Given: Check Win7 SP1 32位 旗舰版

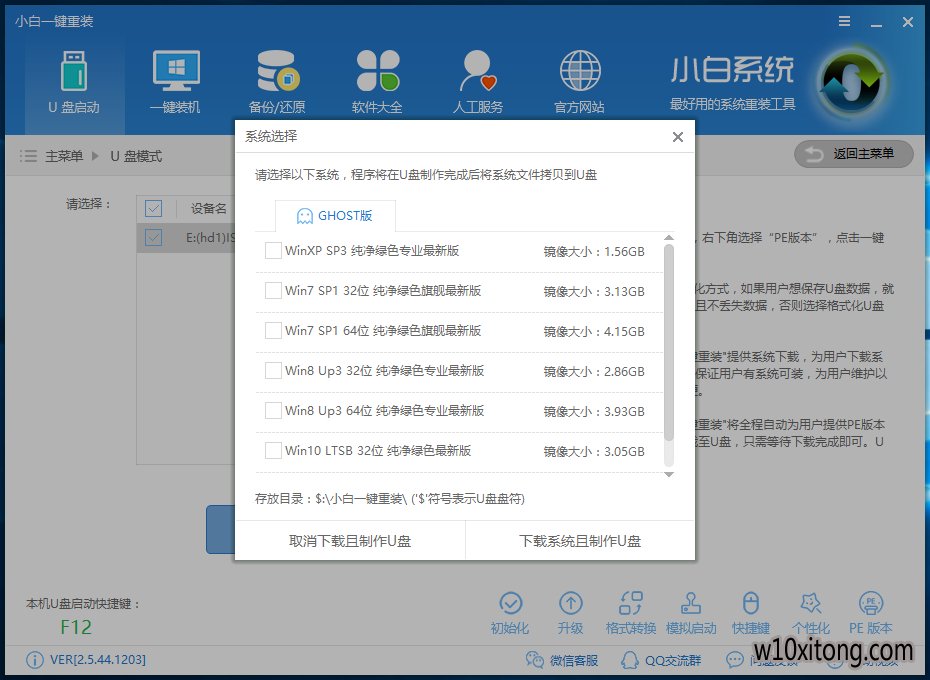Looking at the screenshot, I should (273, 291).
